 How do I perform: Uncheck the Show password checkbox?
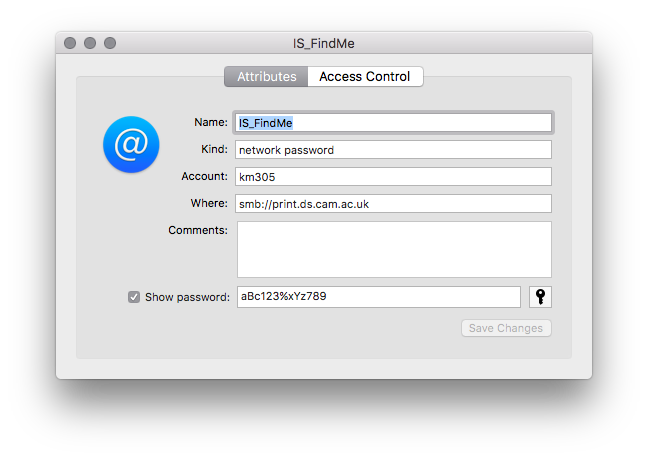[134, 297]
